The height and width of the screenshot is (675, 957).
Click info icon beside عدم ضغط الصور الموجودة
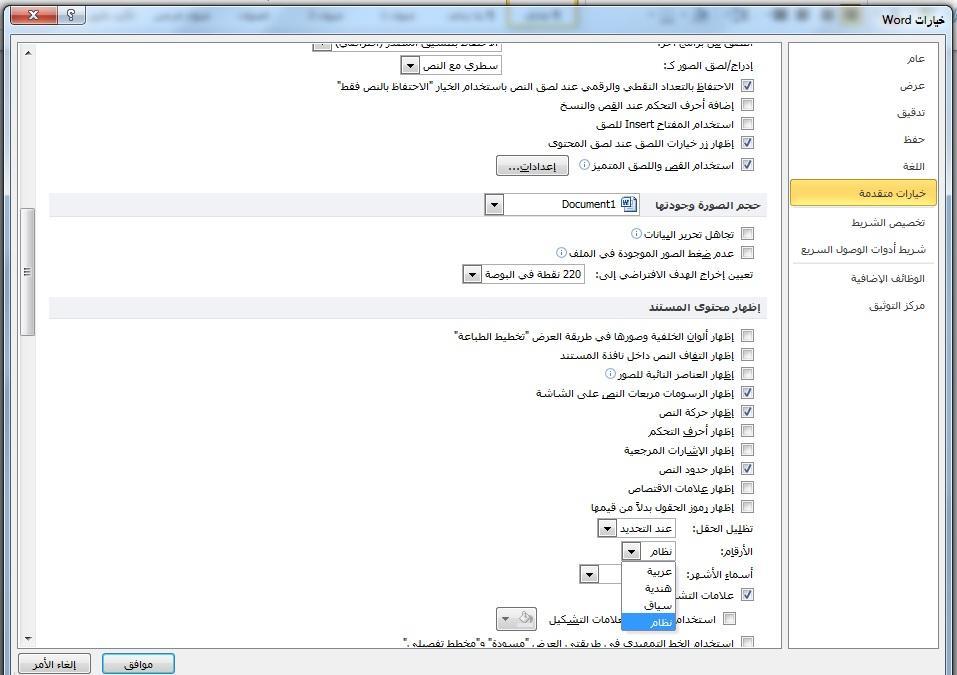coord(561,253)
